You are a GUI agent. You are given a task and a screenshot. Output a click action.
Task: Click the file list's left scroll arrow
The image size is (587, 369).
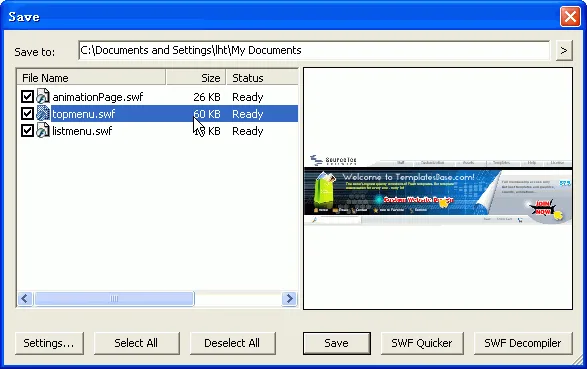point(25,299)
